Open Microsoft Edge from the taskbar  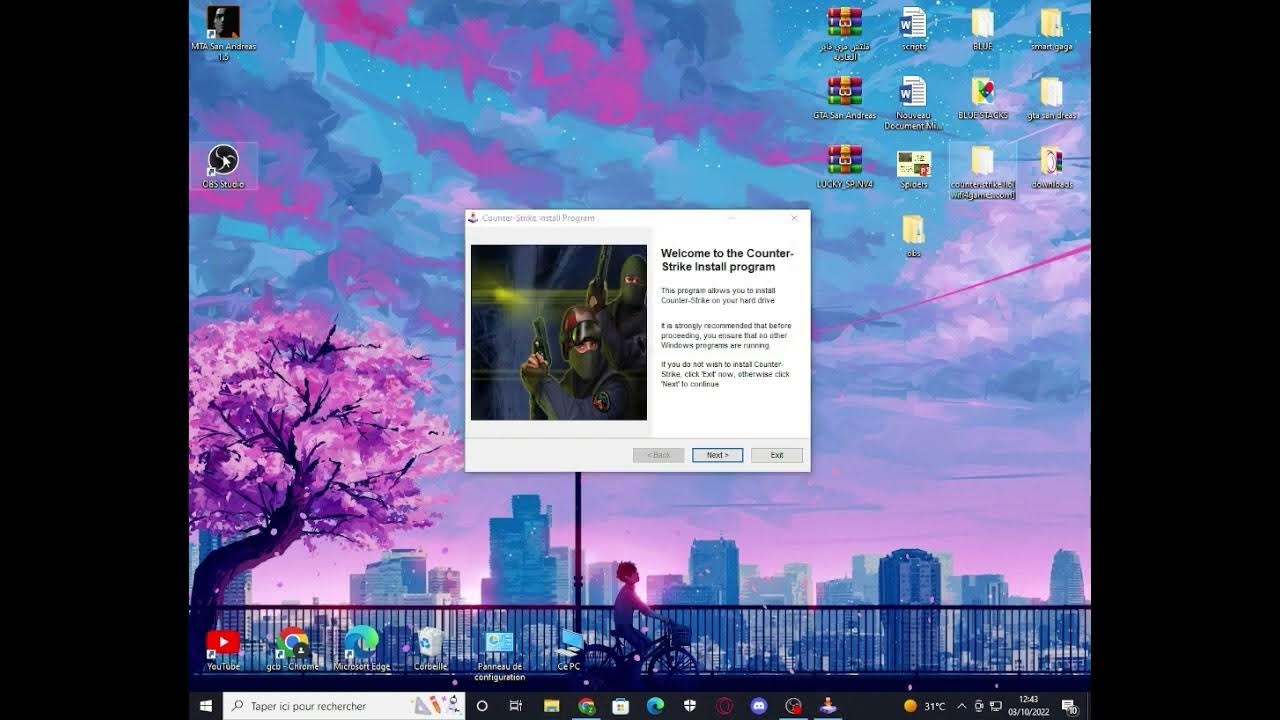(x=655, y=706)
